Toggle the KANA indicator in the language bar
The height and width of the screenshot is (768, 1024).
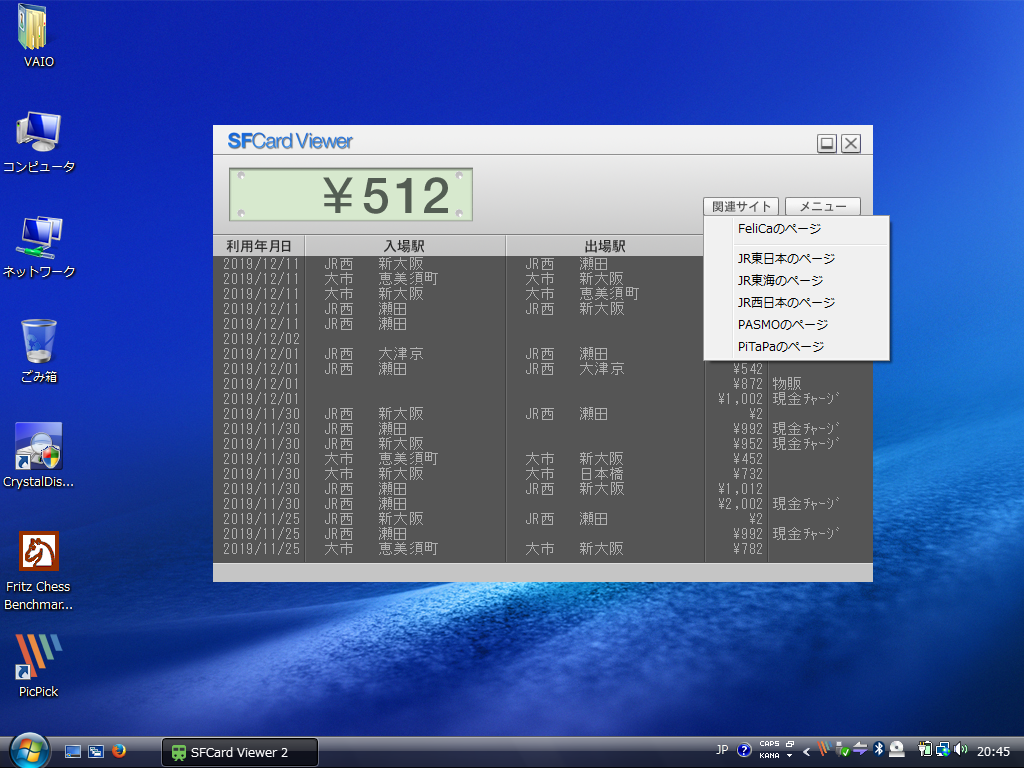(769, 756)
